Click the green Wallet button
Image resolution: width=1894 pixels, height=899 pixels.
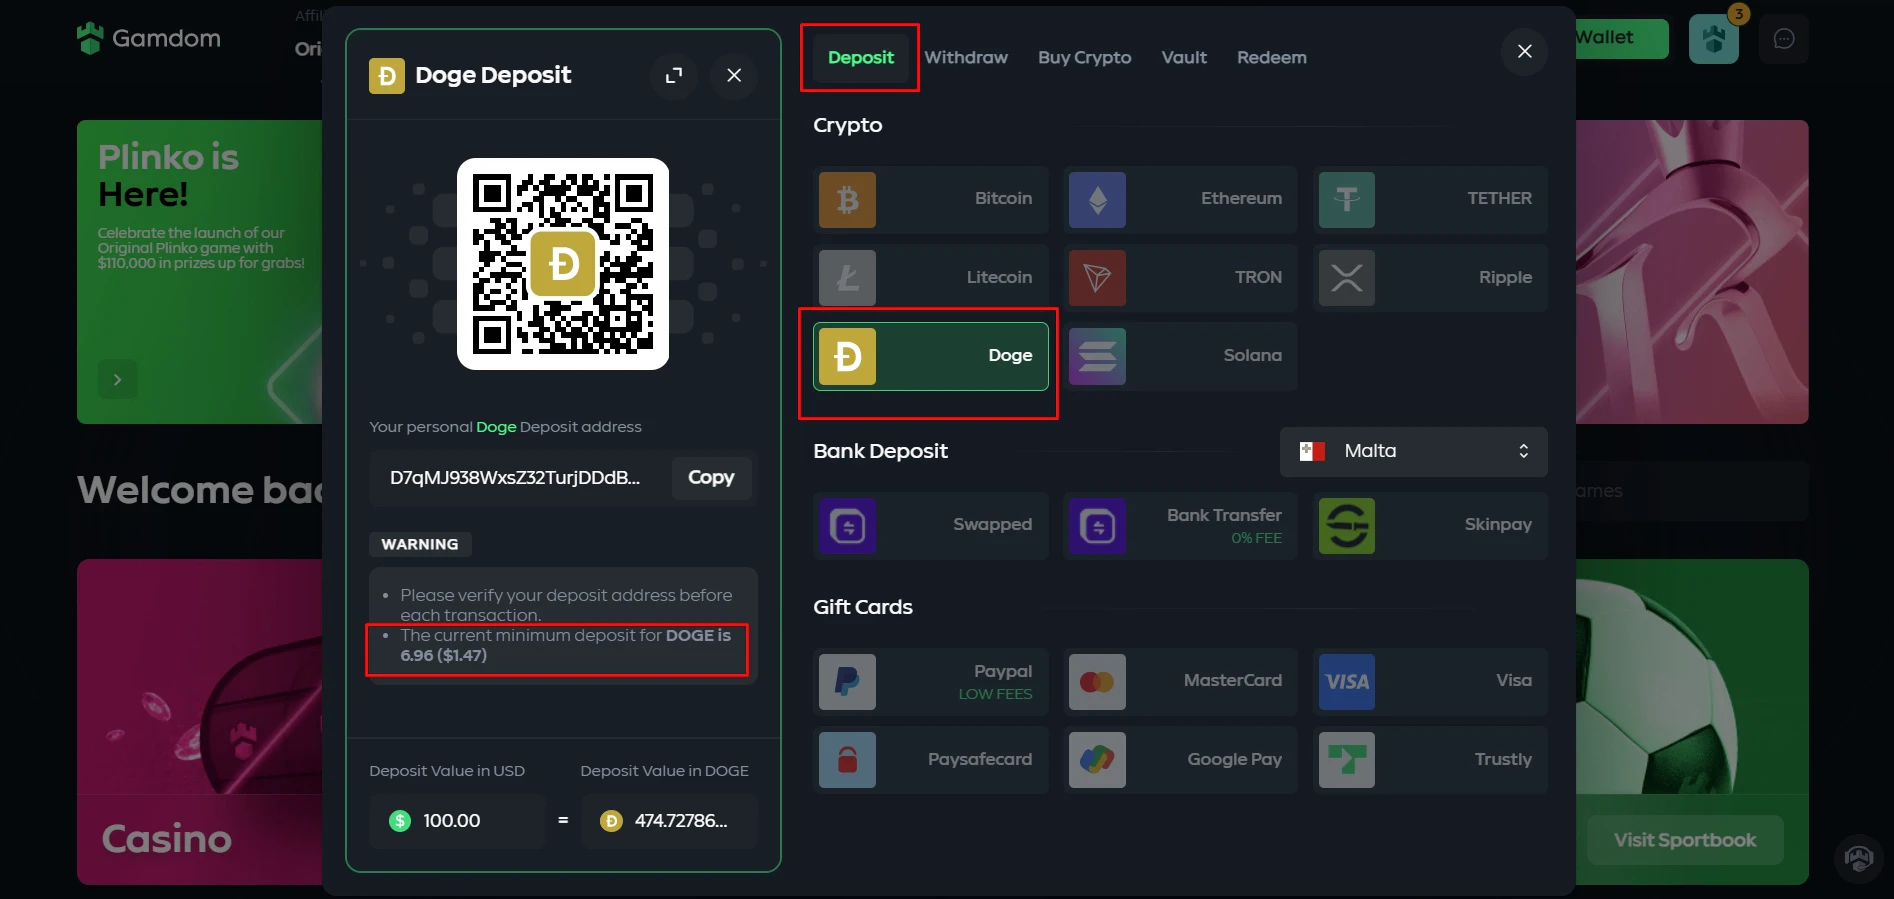click(1622, 38)
